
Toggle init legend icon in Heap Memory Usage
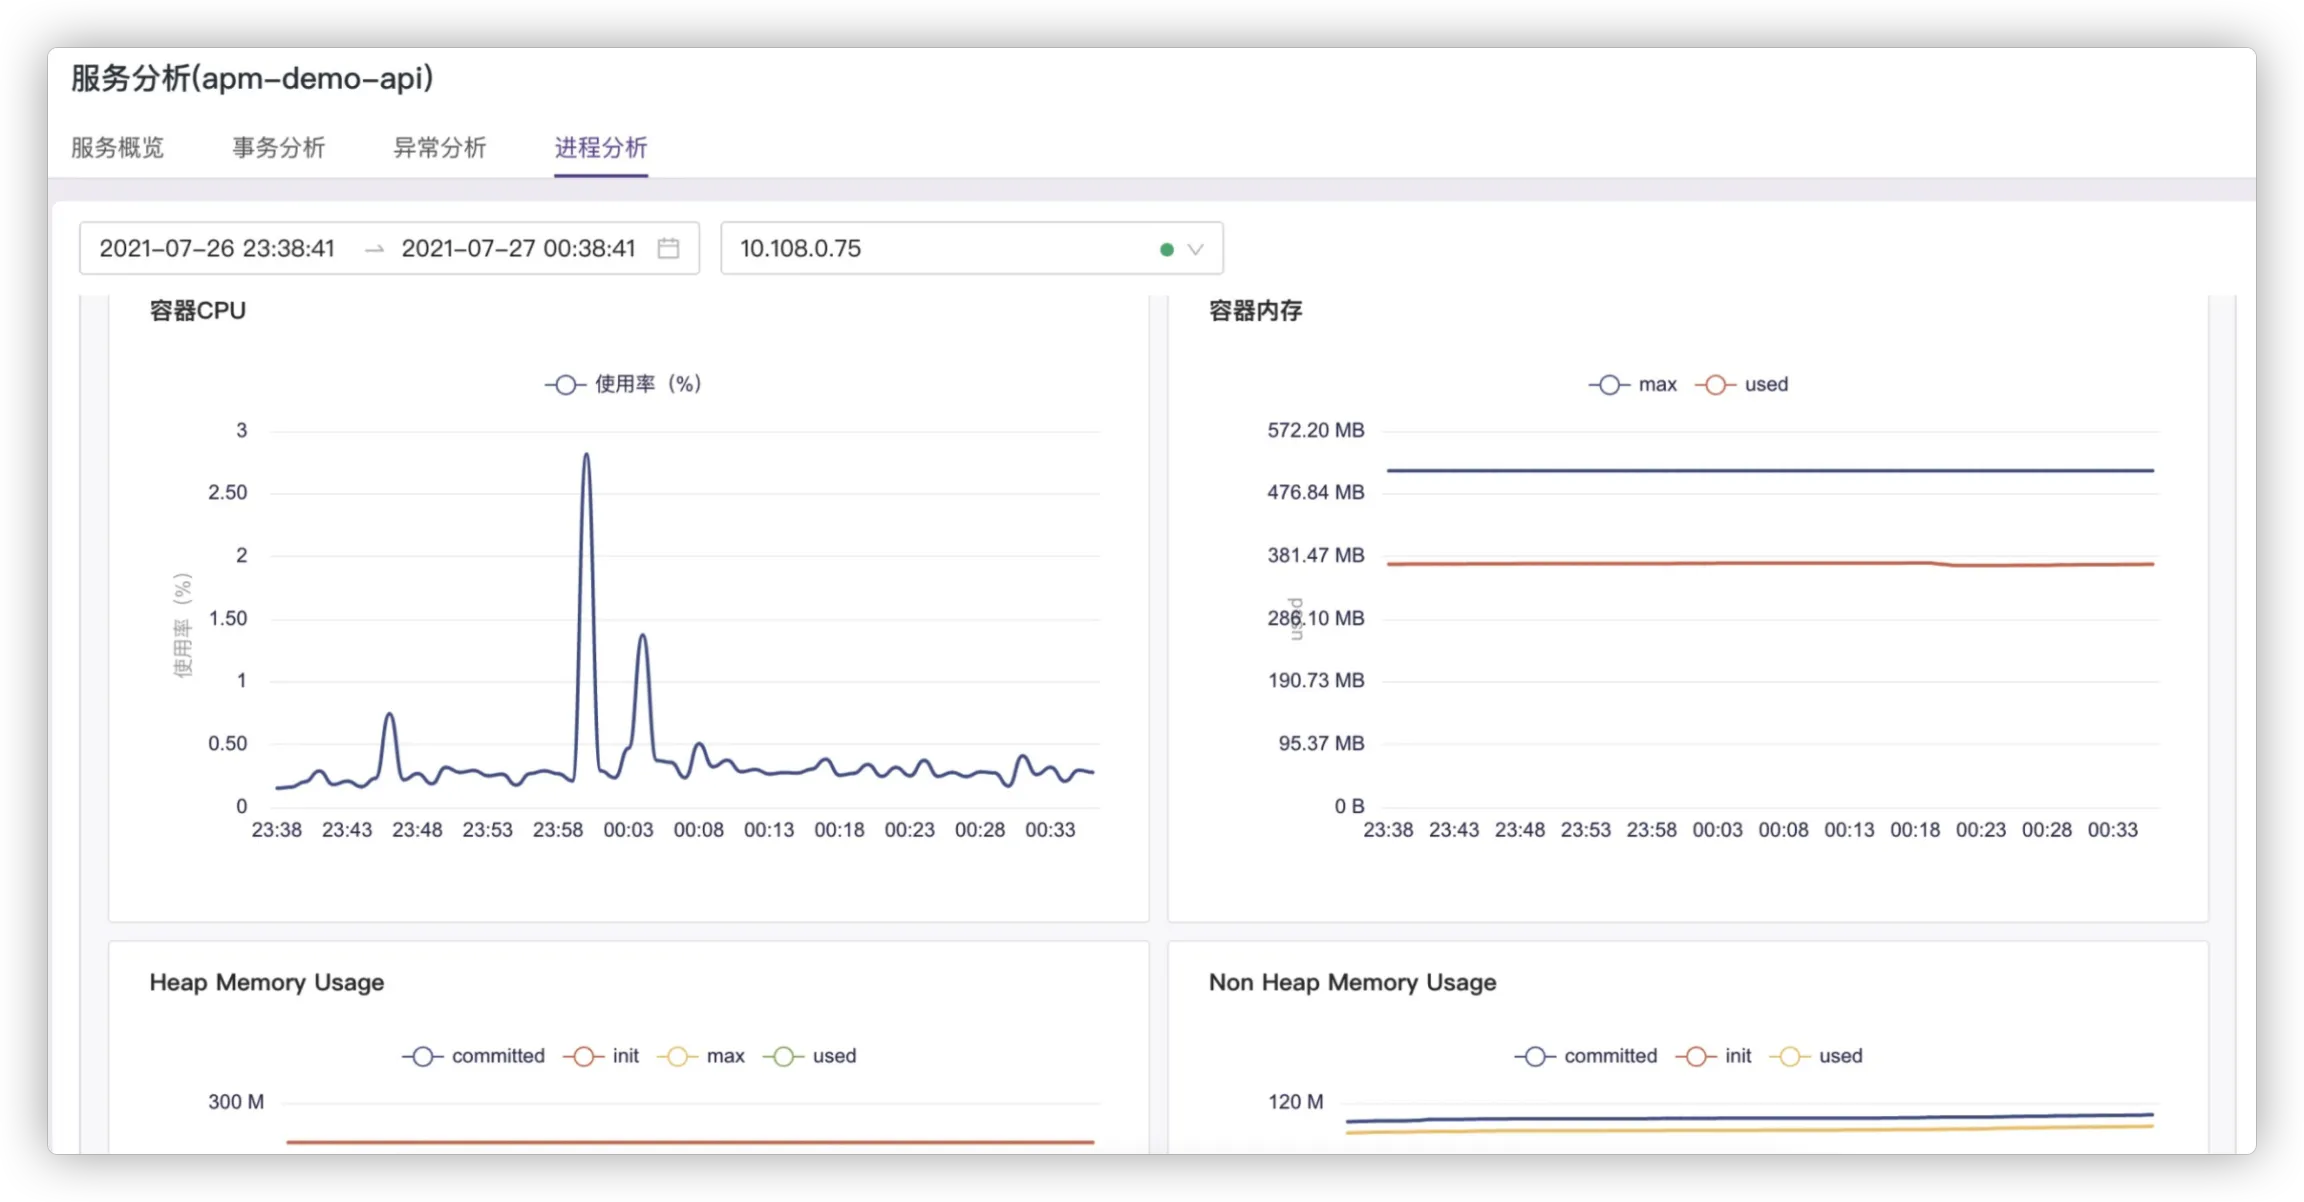(x=584, y=1056)
